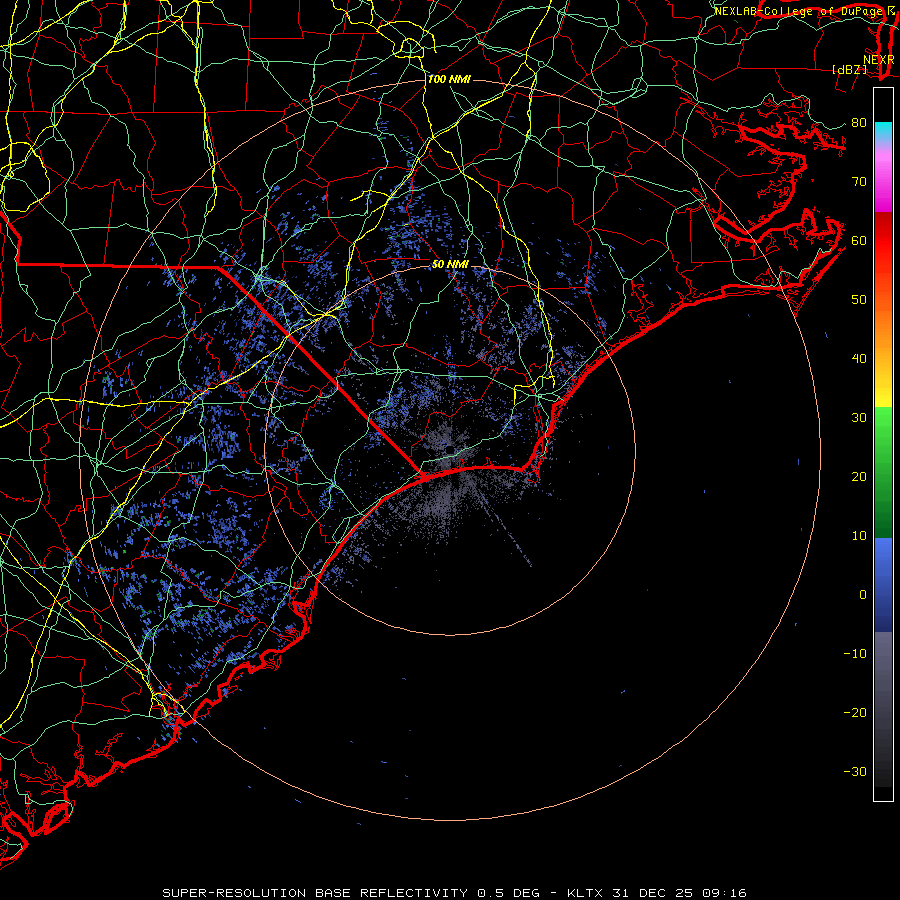The height and width of the screenshot is (900, 900).
Task: Click the -10 value on dBZ scale
Action: tap(855, 654)
